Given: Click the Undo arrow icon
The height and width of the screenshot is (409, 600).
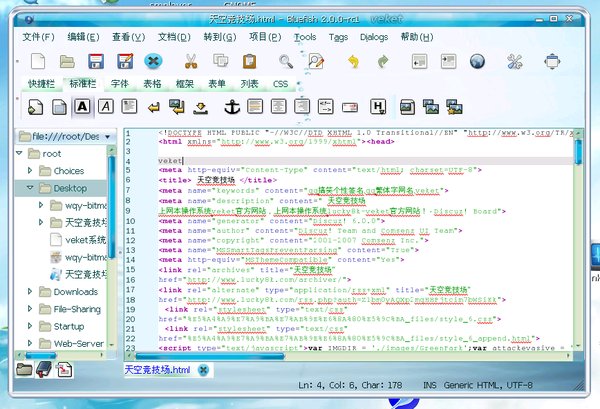Looking at the screenshot, I should 352,62.
